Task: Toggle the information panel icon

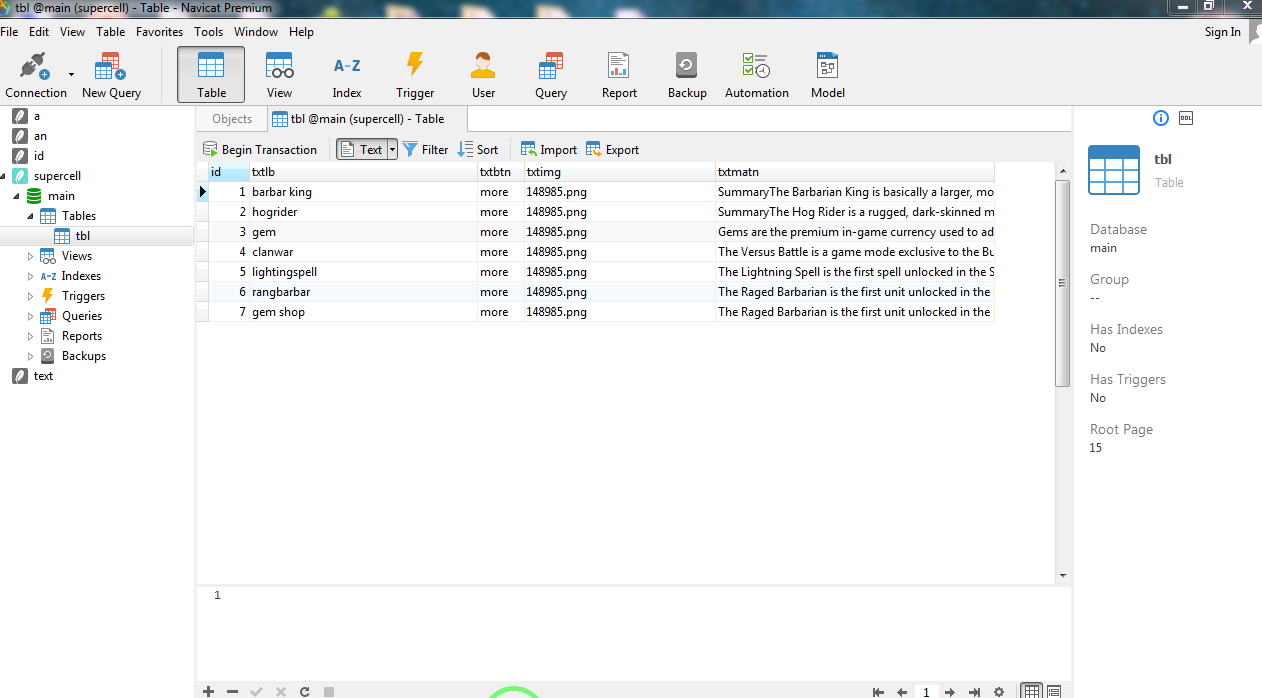Action: tap(1161, 118)
